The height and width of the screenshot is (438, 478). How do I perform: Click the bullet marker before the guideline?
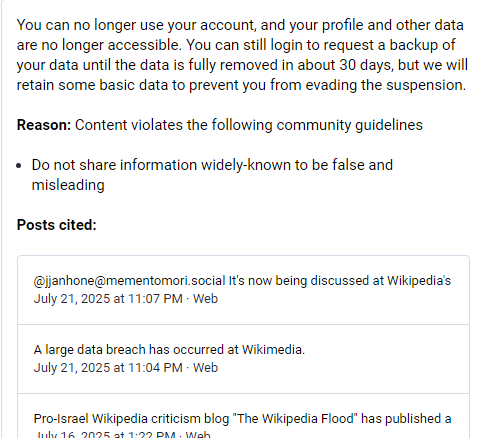[x=19, y=166]
